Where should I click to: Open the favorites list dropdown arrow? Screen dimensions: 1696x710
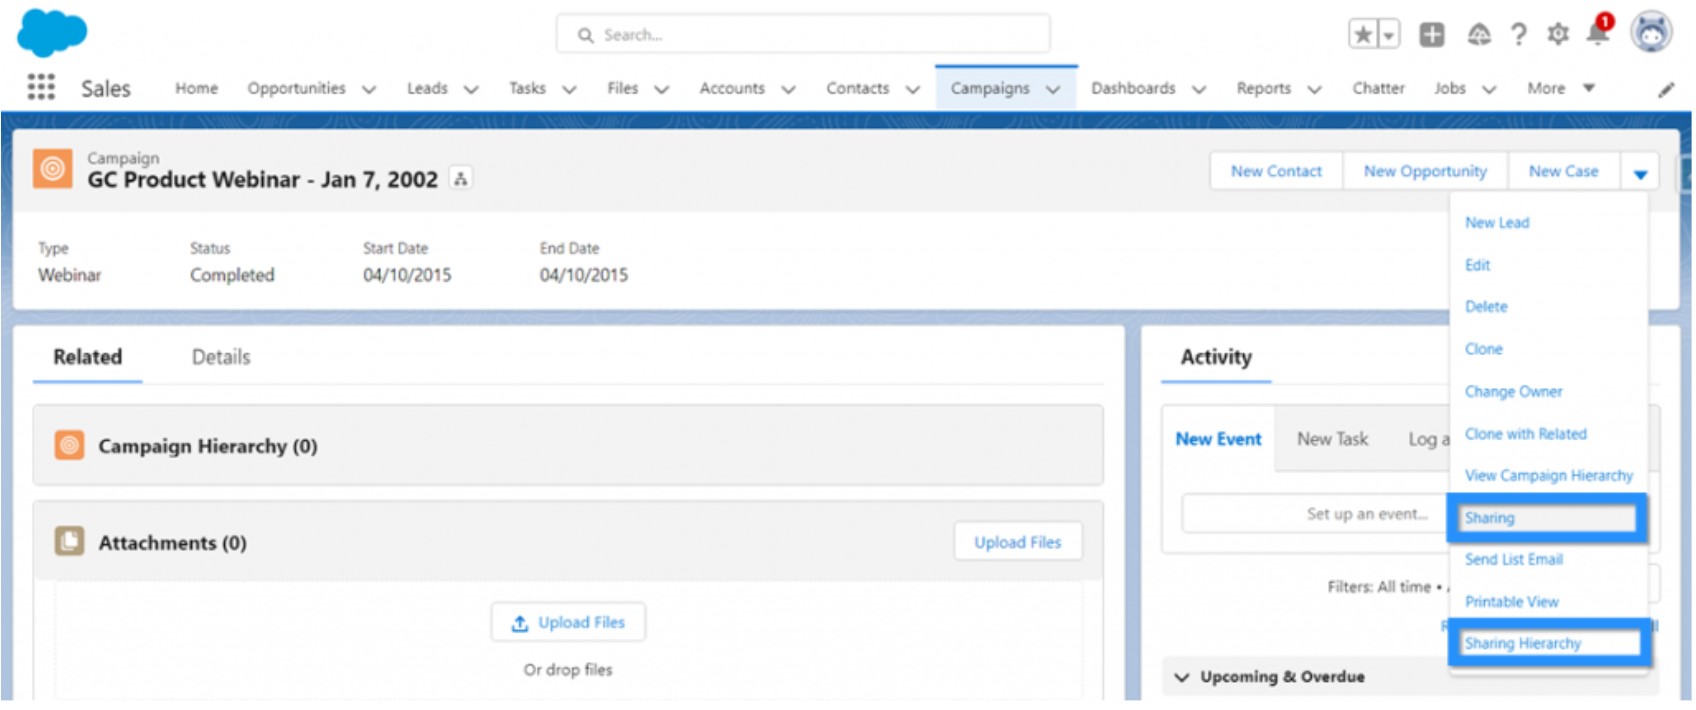point(1388,34)
